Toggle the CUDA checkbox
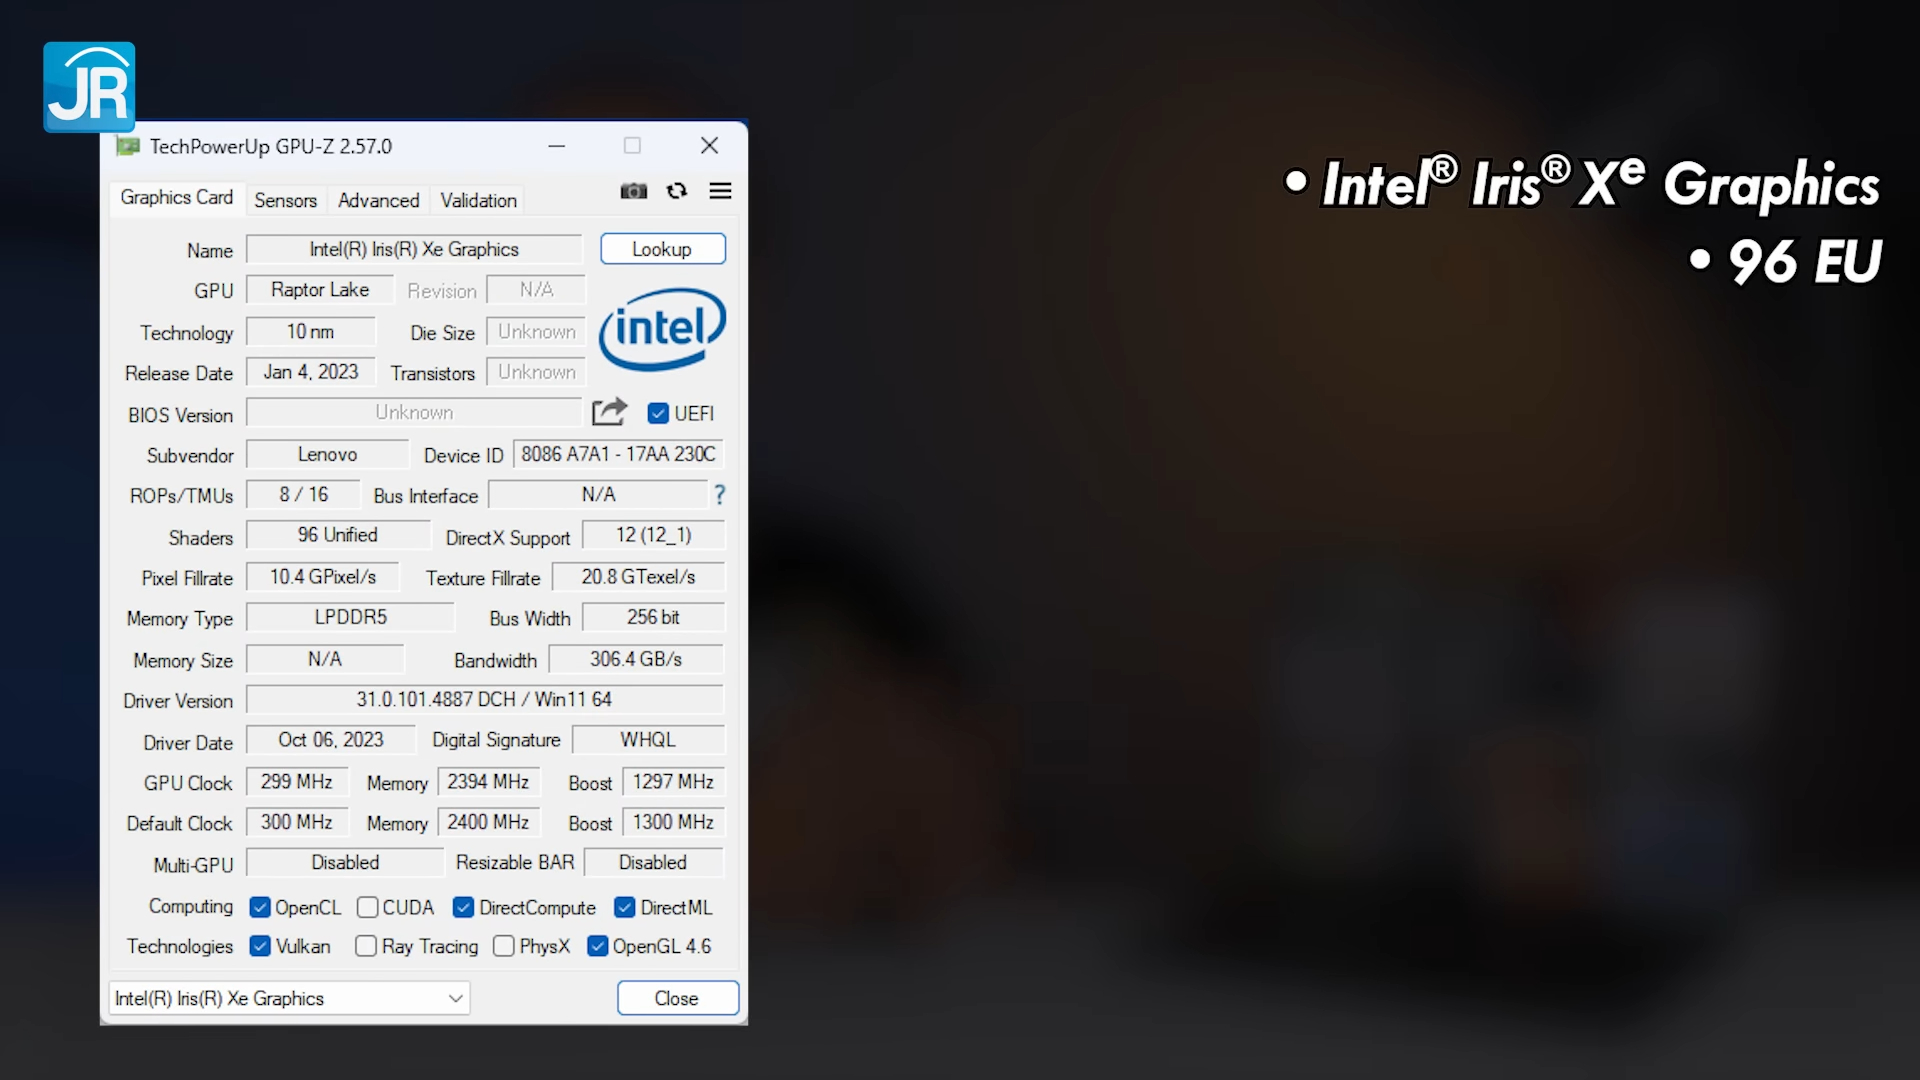Screen dimensions: 1920x1080 click(x=367, y=907)
